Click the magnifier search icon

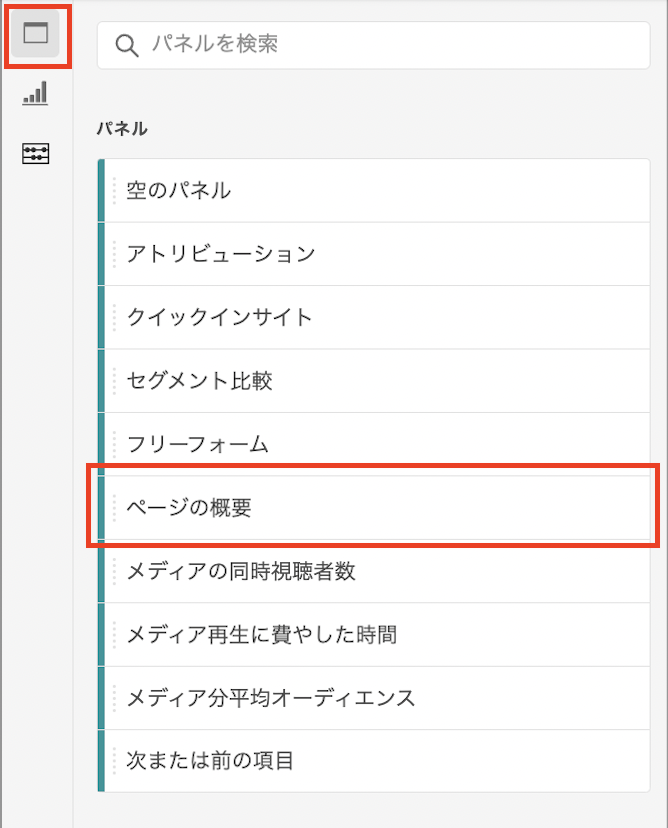point(127,45)
